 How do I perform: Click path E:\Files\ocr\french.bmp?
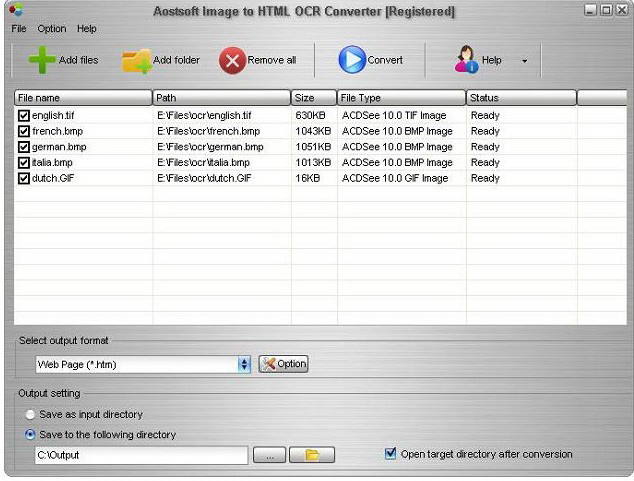click(209, 131)
